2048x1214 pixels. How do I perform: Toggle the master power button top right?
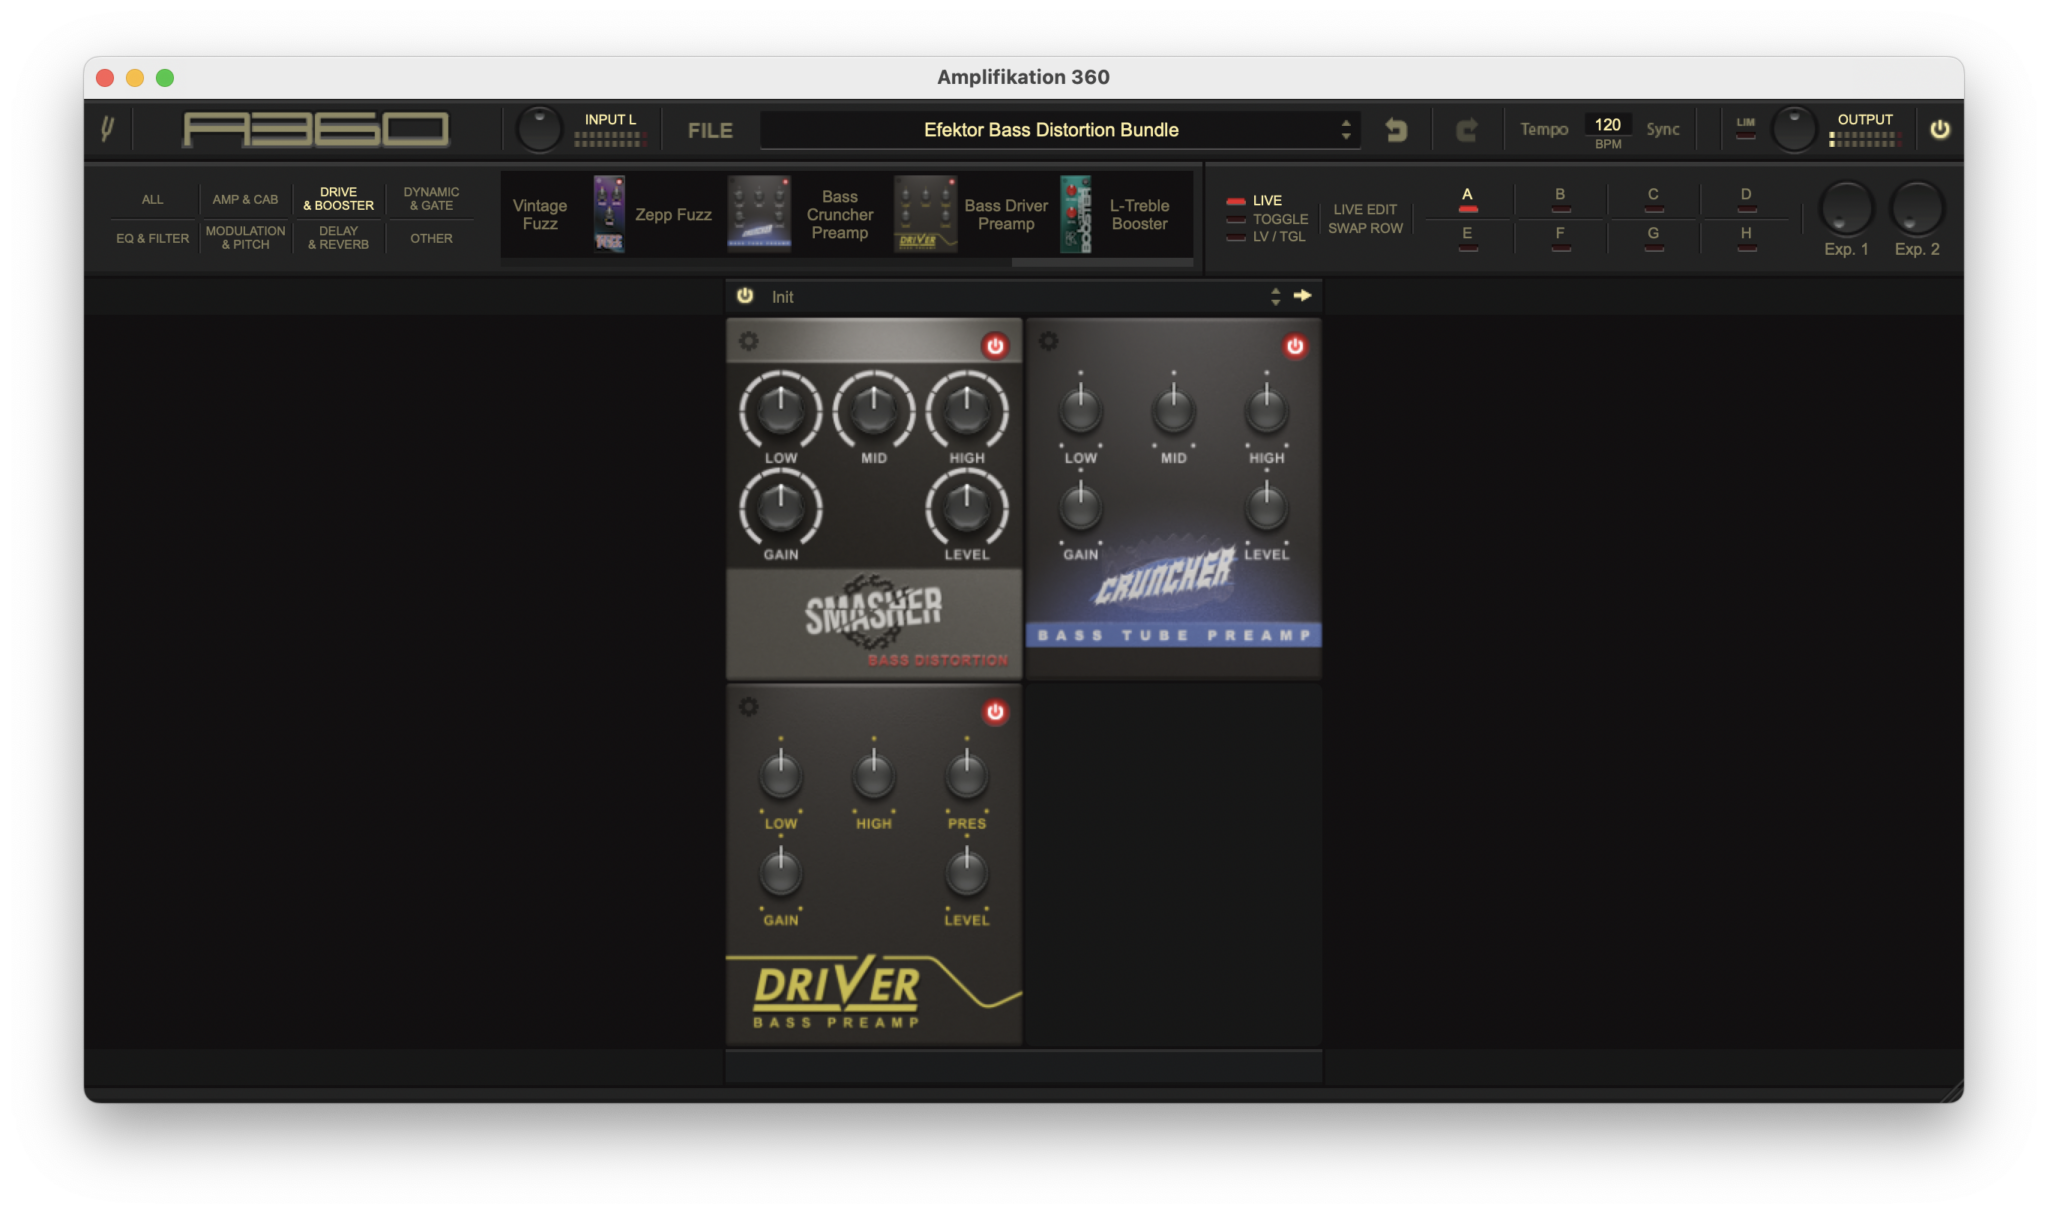pyautogui.click(x=1940, y=129)
